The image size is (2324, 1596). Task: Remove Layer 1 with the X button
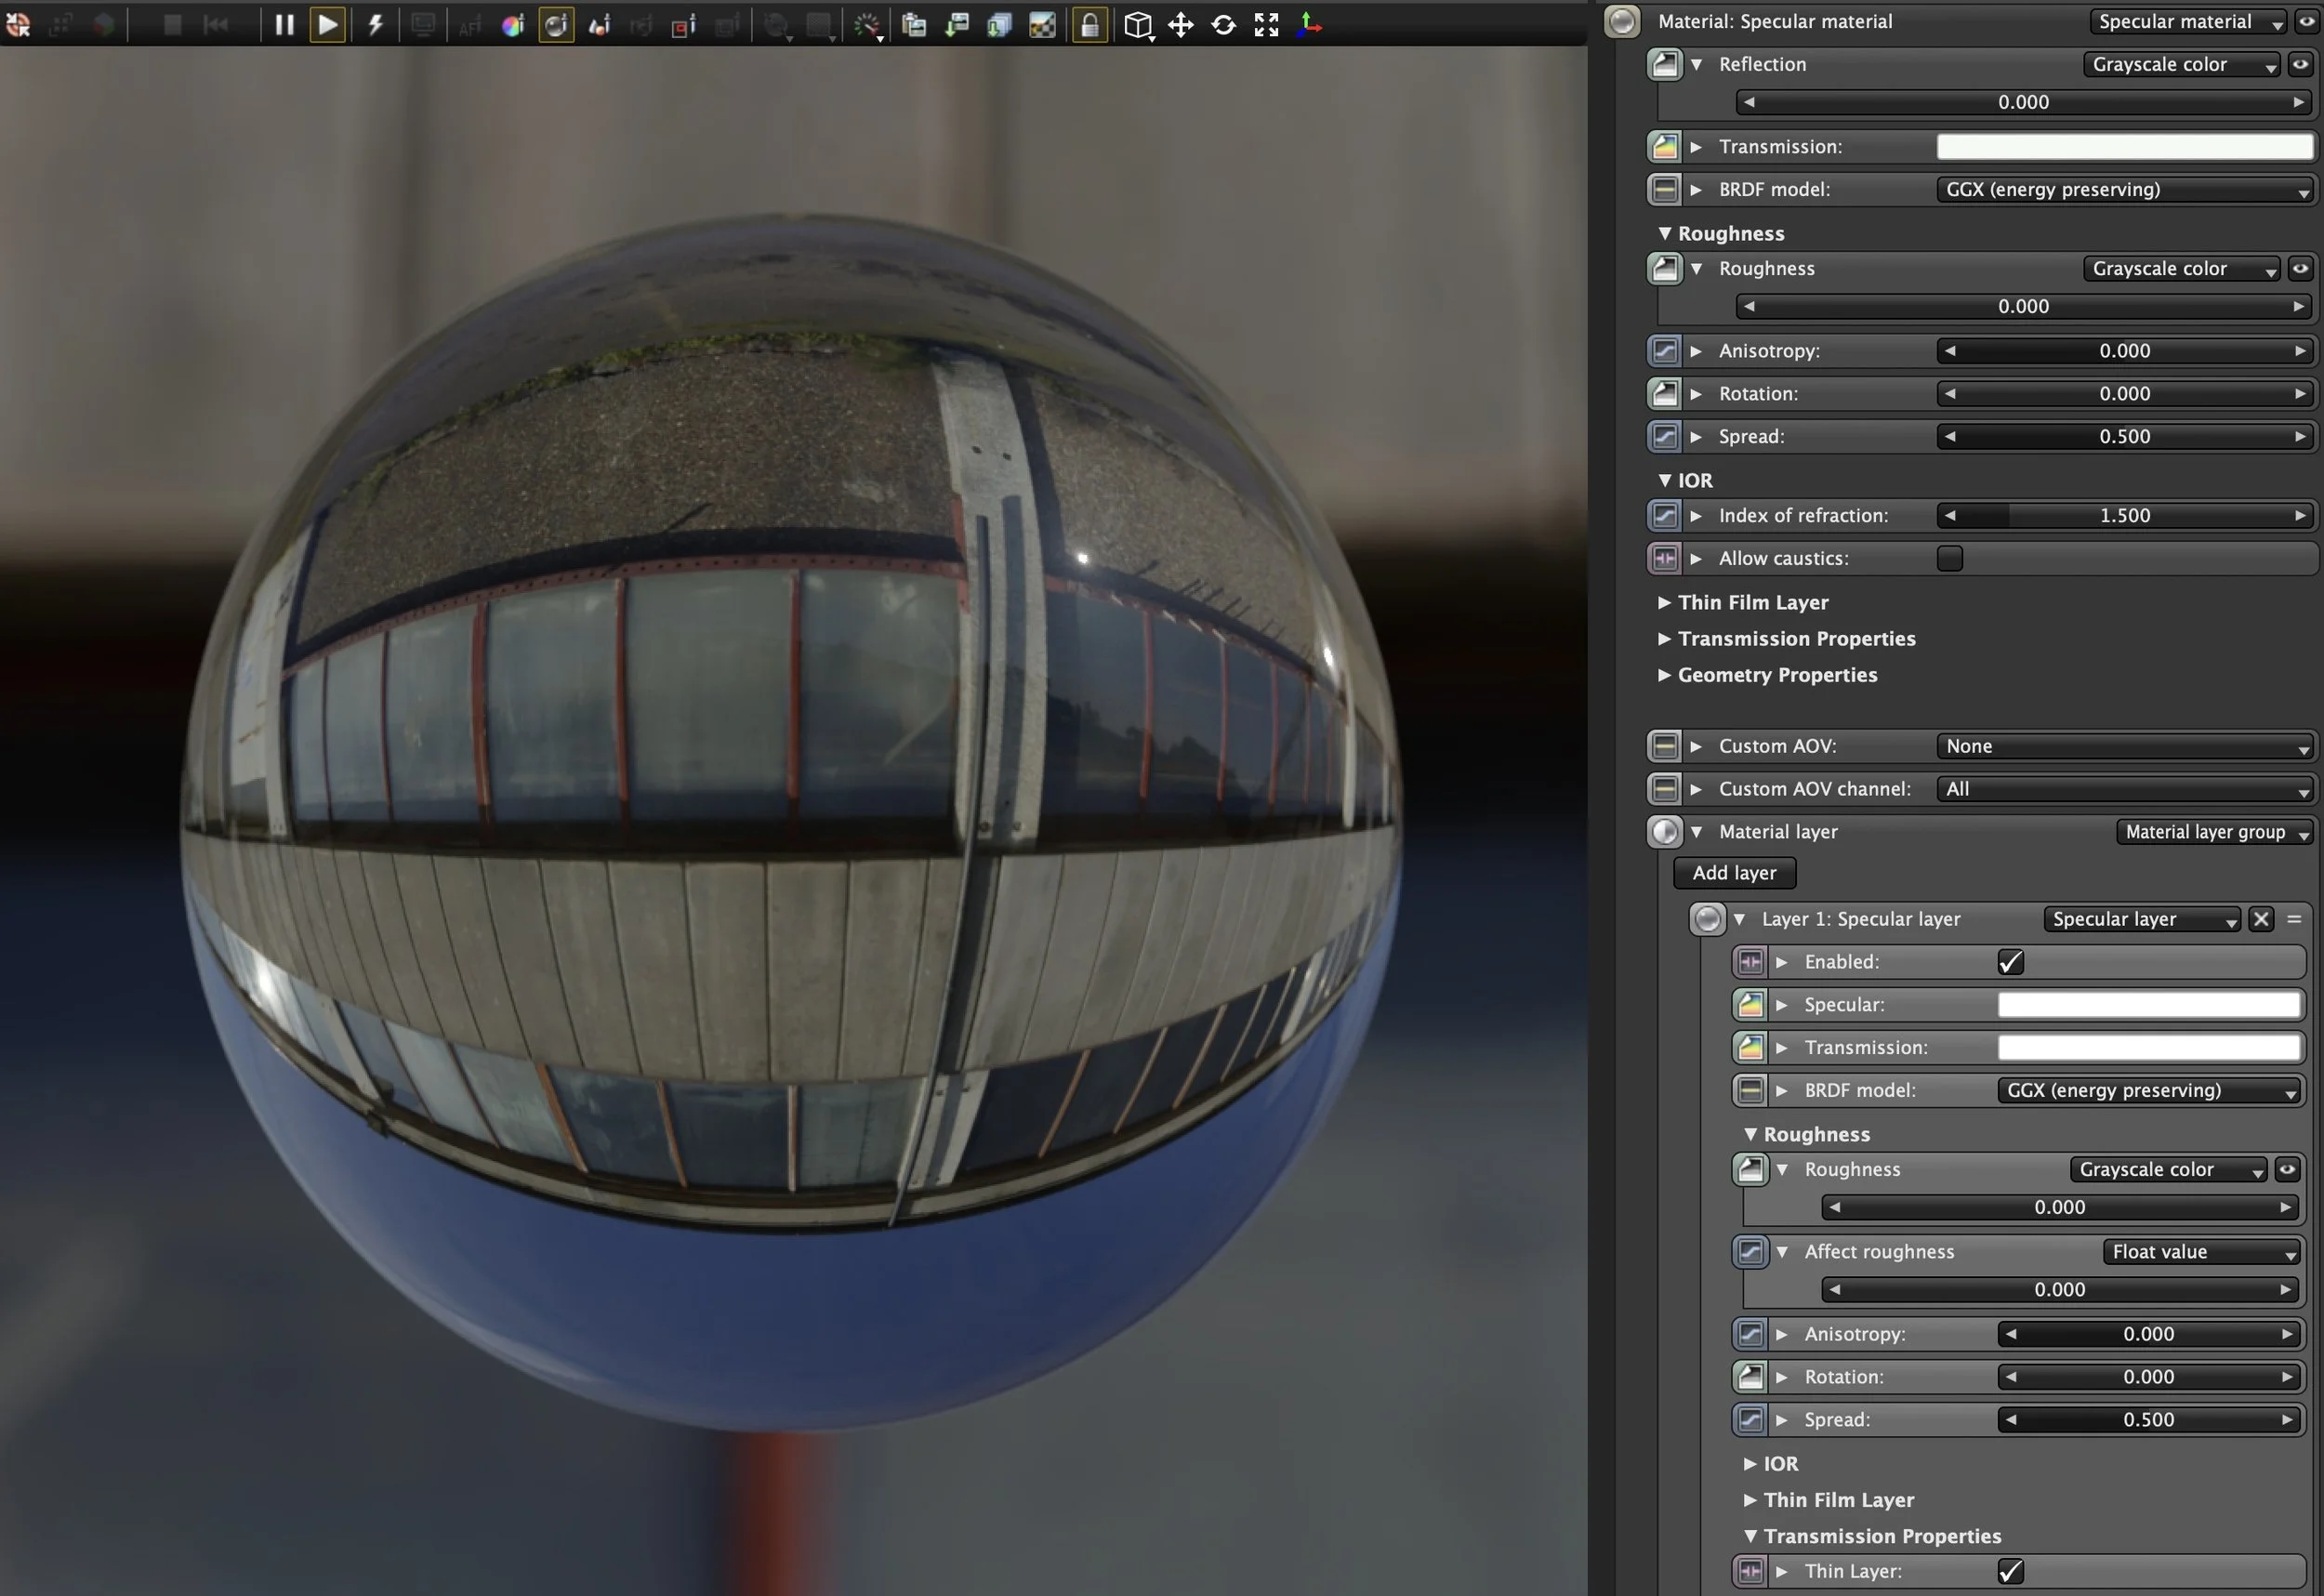tap(2261, 919)
